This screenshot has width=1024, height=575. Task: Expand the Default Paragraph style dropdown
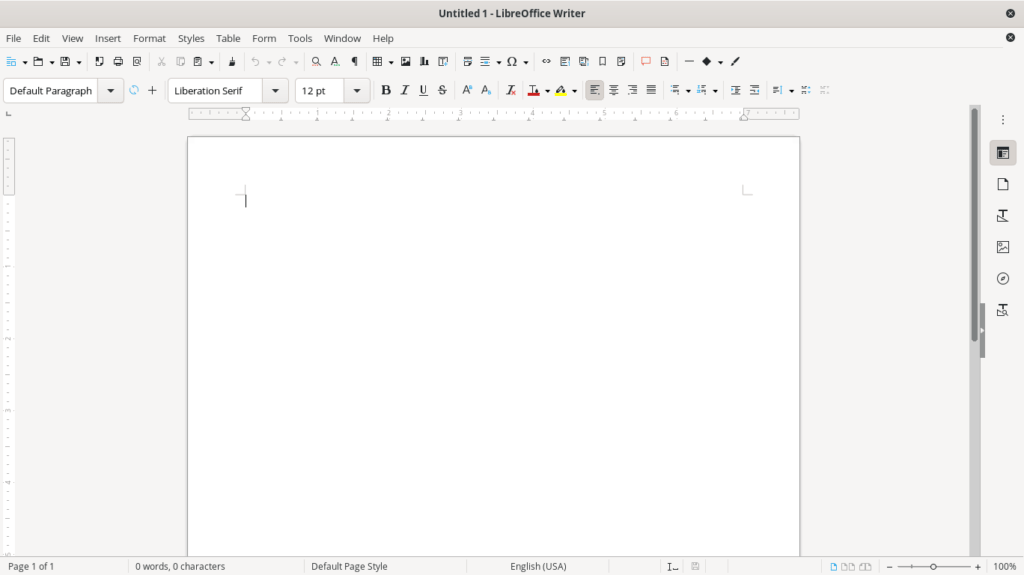(x=110, y=90)
